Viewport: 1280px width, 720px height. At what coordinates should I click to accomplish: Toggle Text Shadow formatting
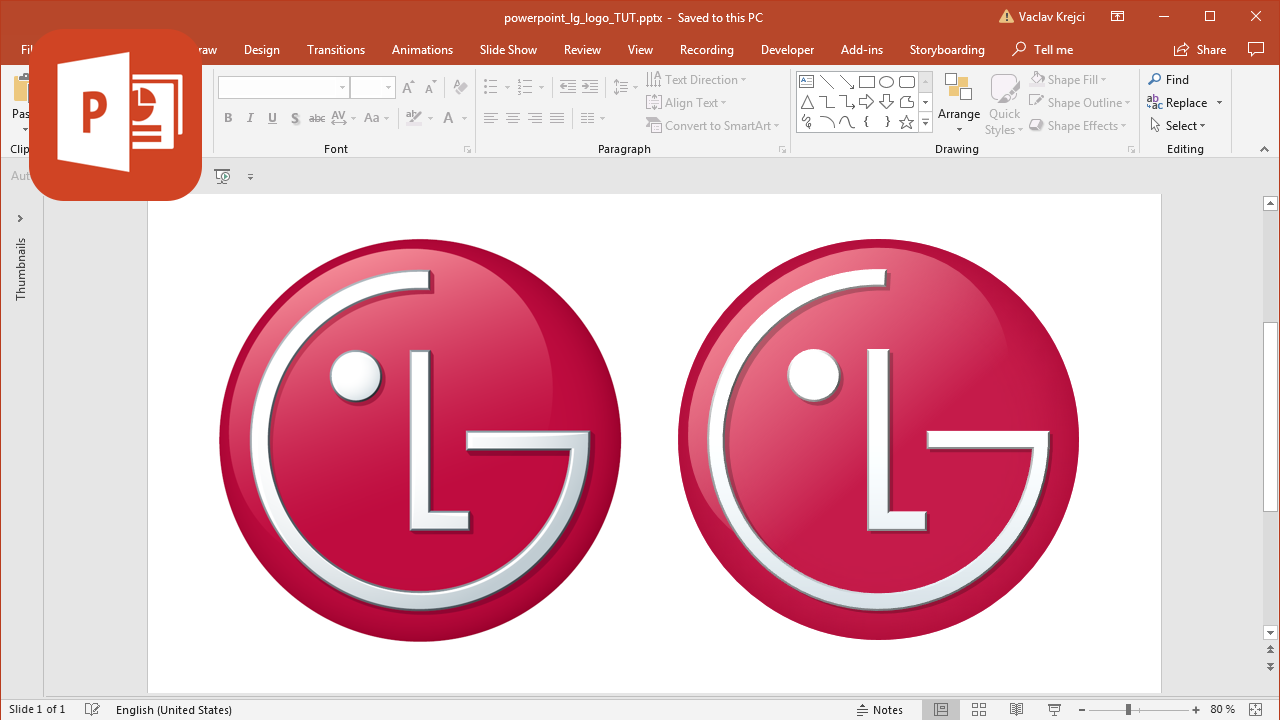coord(295,118)
